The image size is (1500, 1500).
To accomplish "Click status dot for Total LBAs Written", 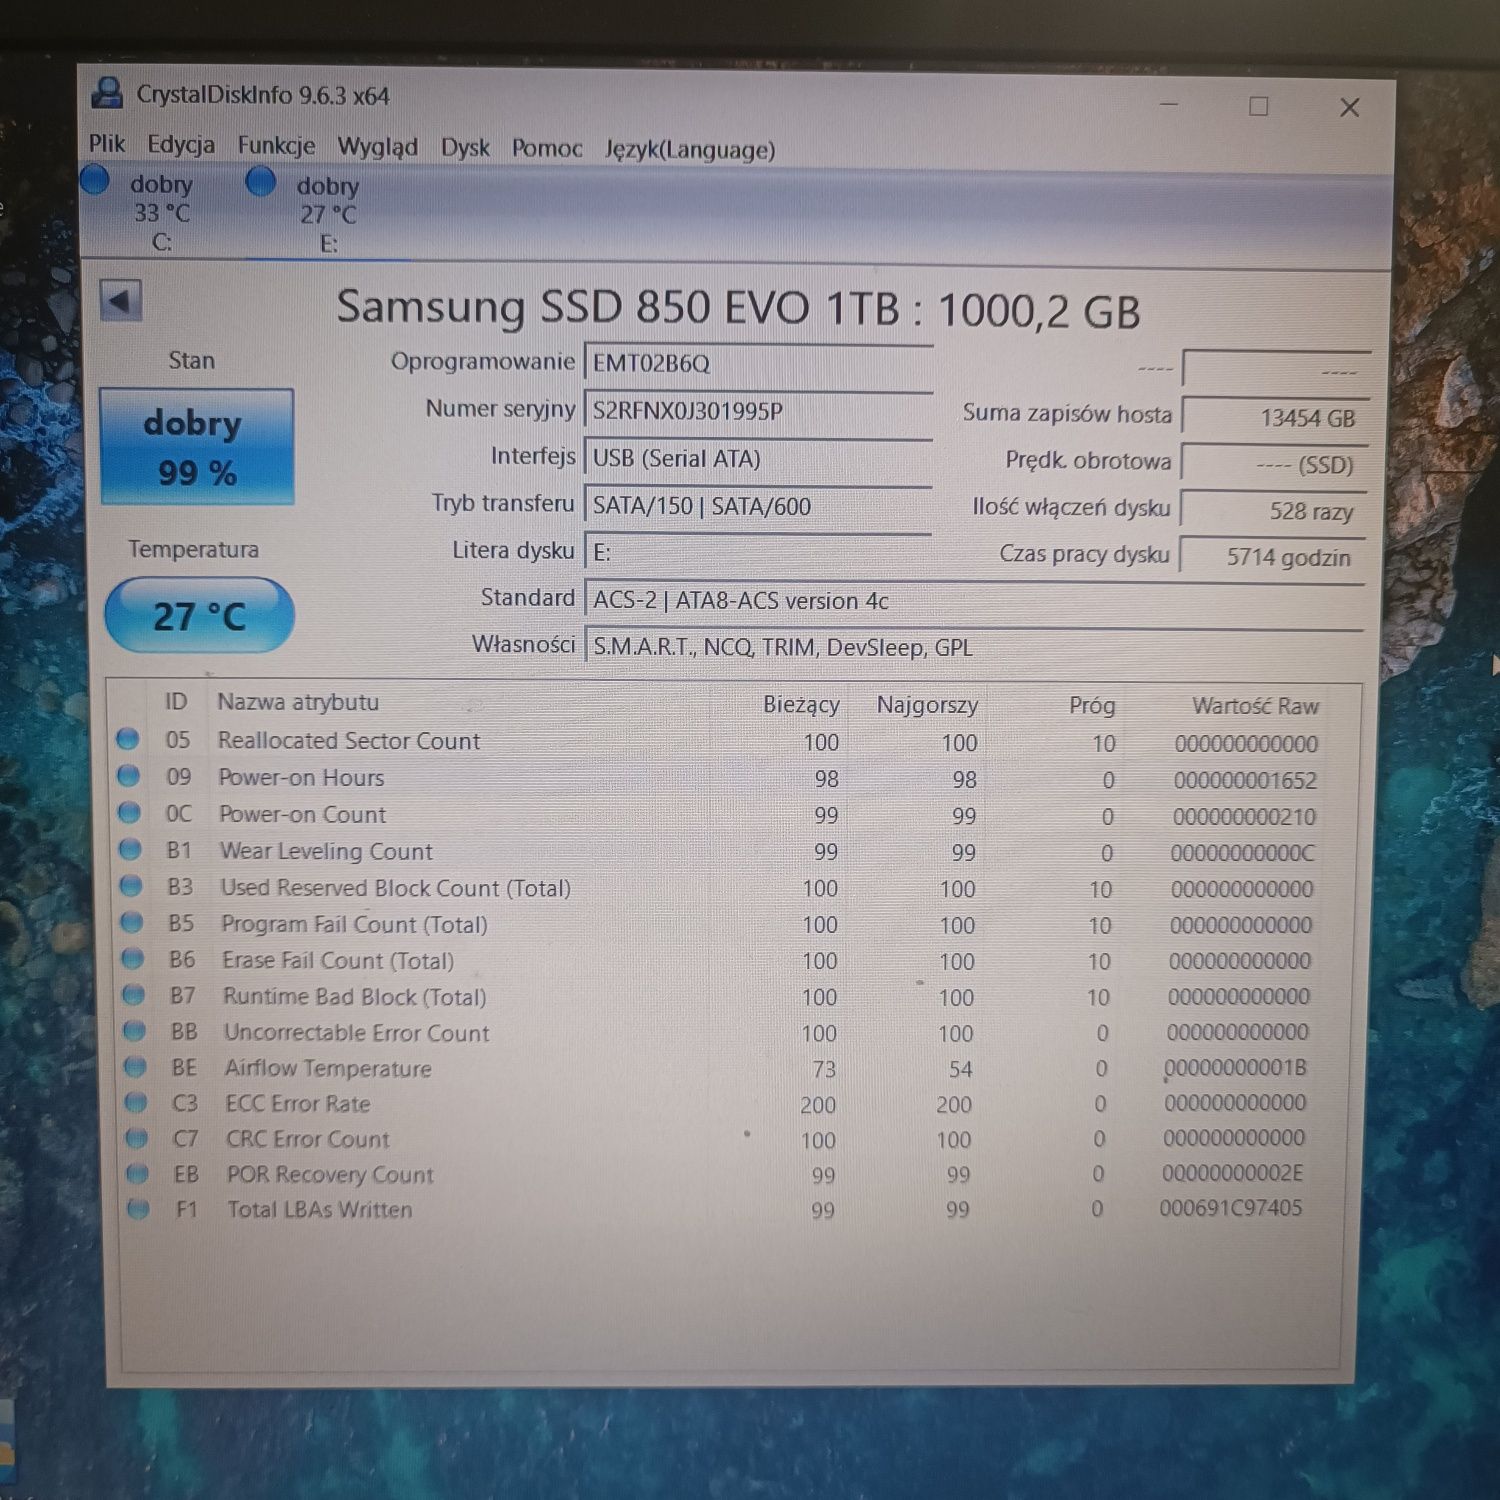I will (x=139, y=1208).
